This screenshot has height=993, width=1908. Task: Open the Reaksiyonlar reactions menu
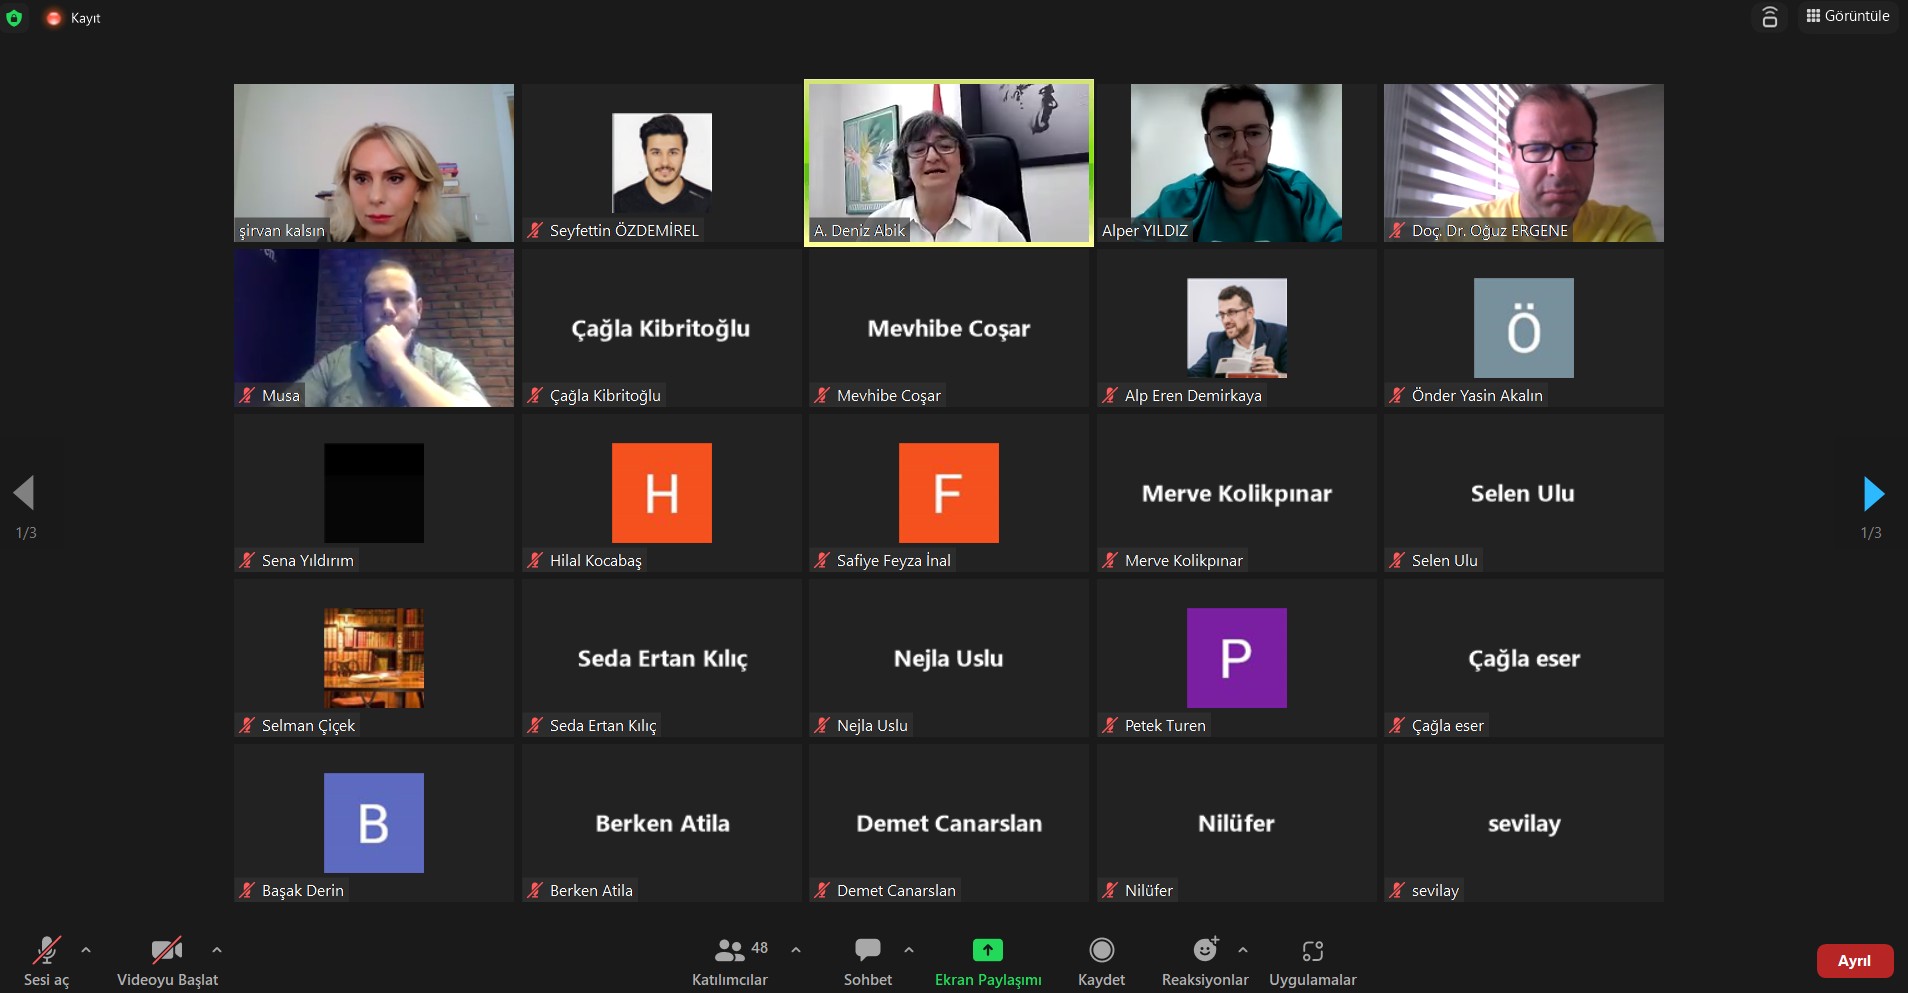pyautogui.click(x=1205, y=962)
